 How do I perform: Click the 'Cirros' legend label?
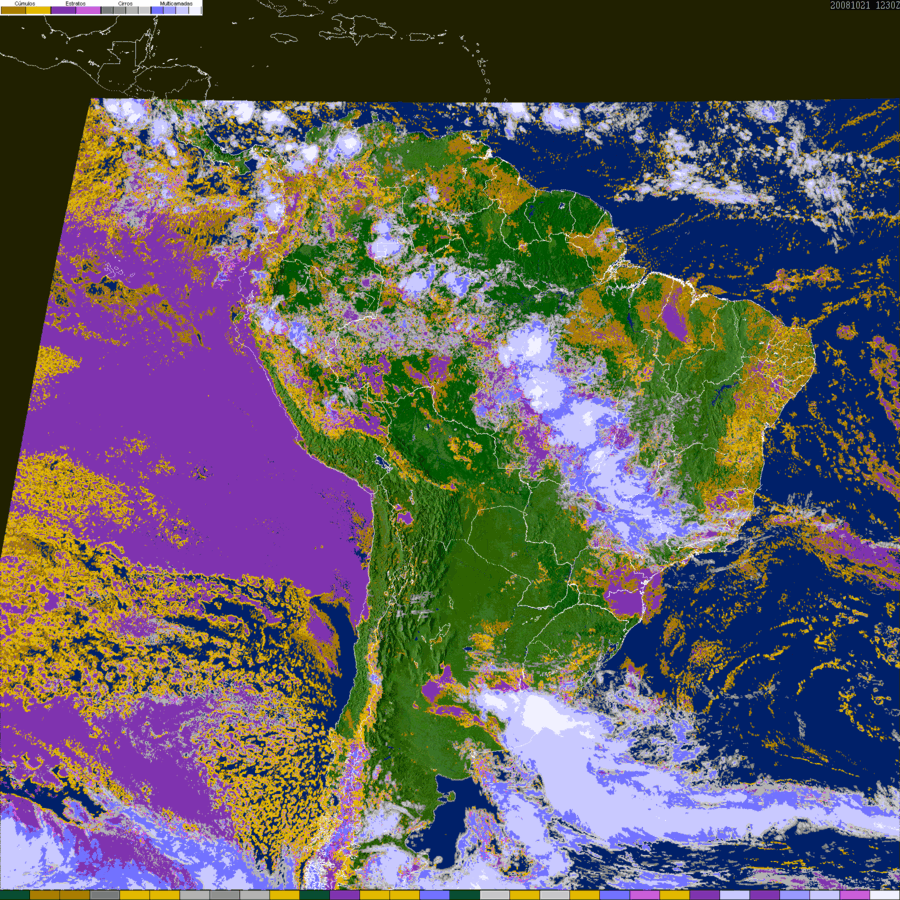[125, 3]
